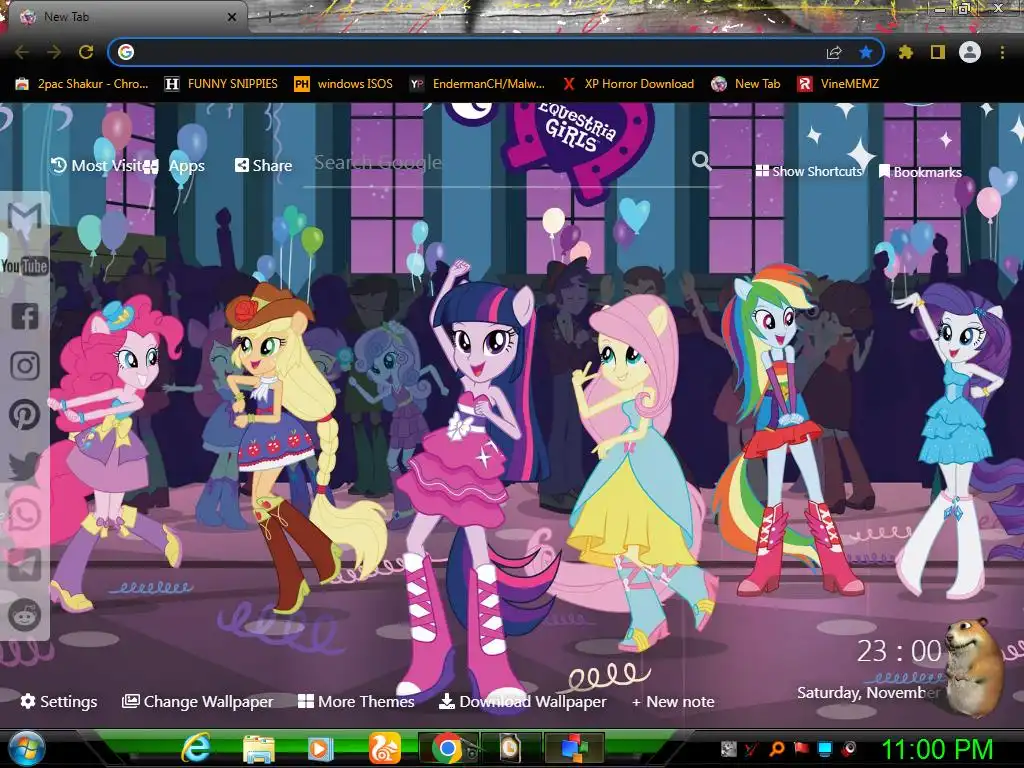
Task: Open the Reddit sidebar shortcut
Action: tap(25, 615)
